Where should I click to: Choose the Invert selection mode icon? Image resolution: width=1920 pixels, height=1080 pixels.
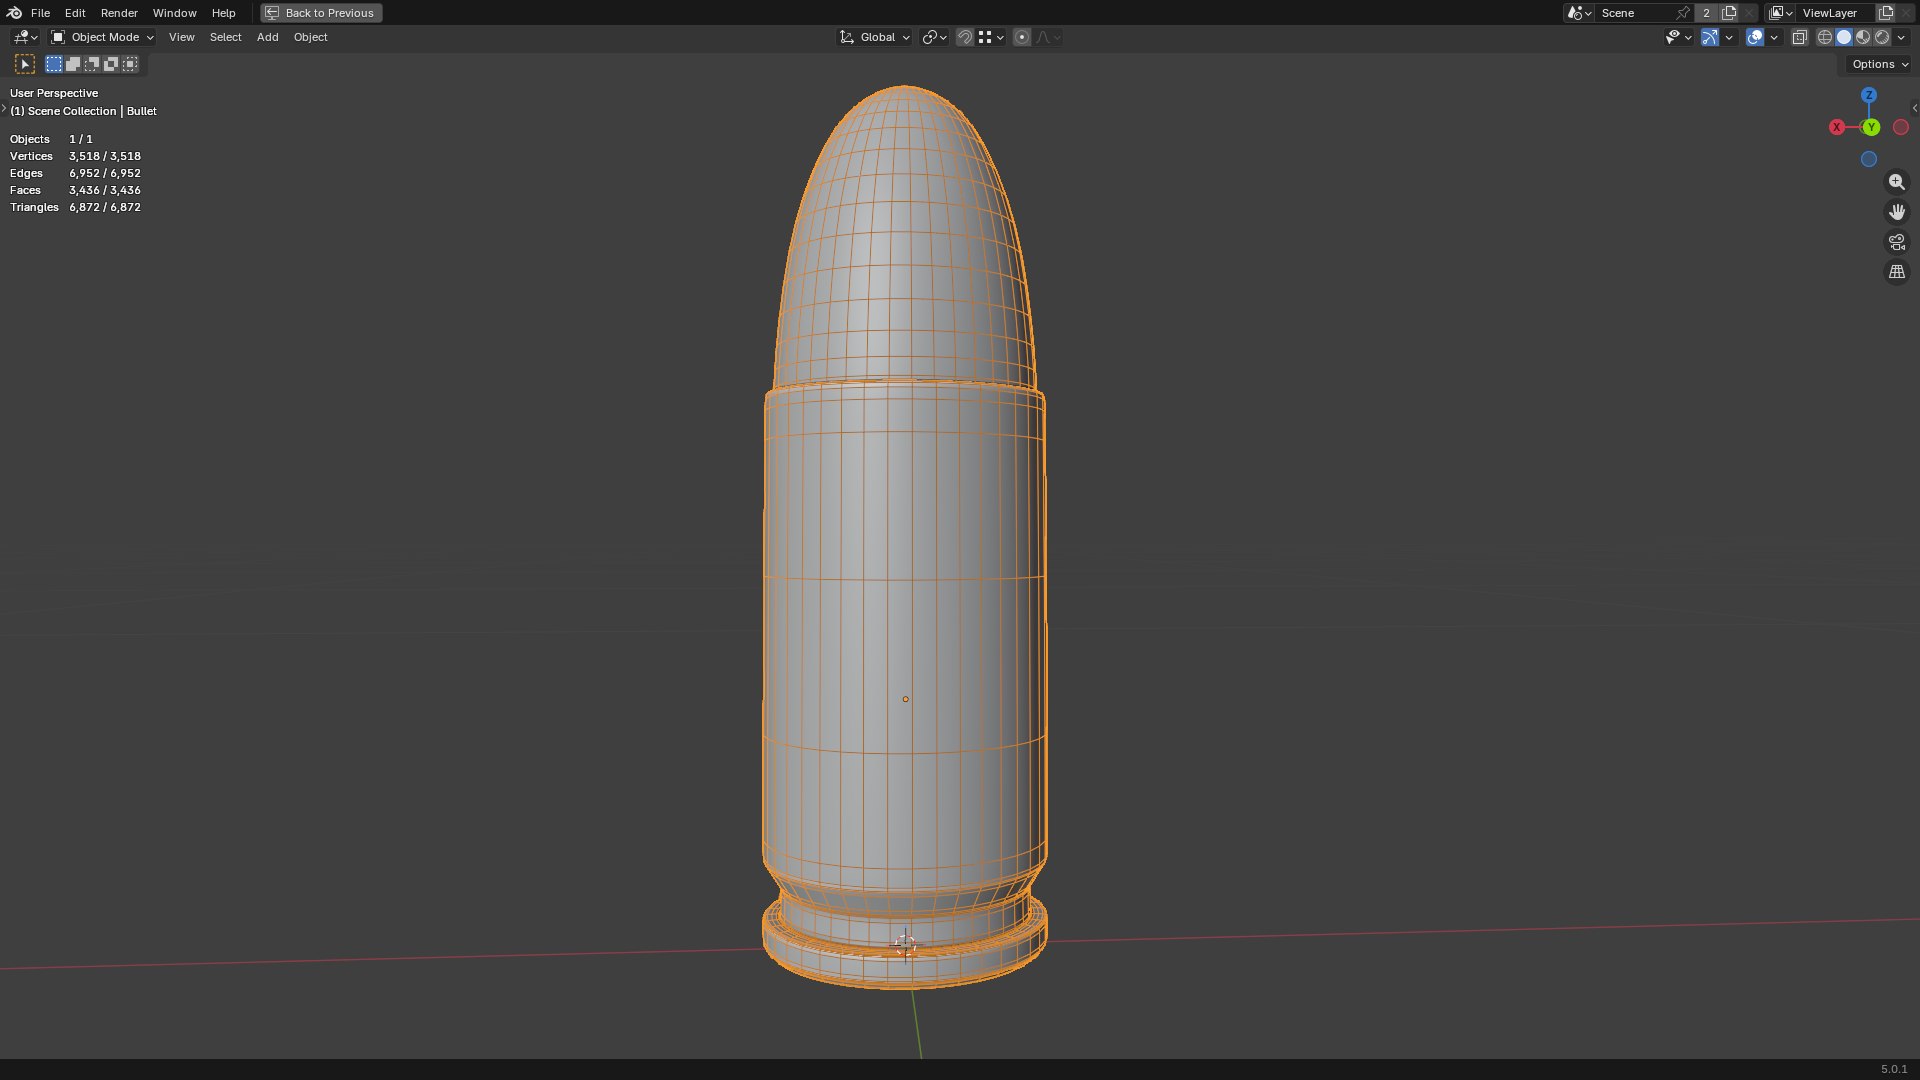pyautogui.click(x=111, y=64)
